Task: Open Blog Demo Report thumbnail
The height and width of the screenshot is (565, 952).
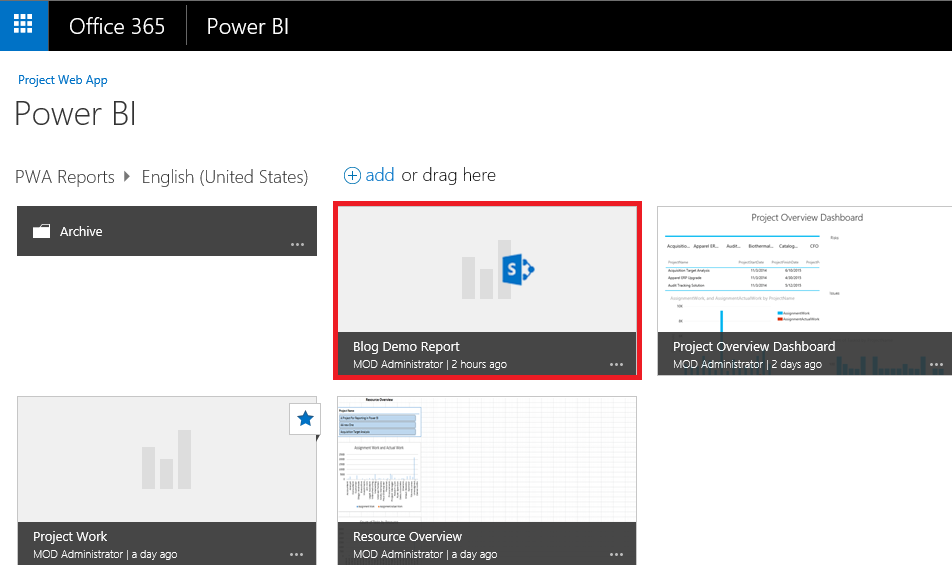Action: [487, 269]
